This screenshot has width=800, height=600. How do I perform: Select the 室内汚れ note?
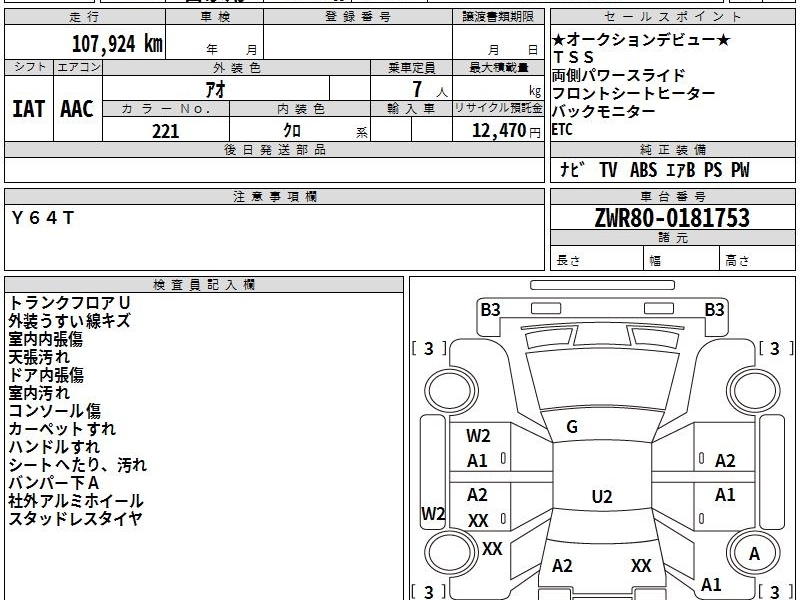[39, 393]
